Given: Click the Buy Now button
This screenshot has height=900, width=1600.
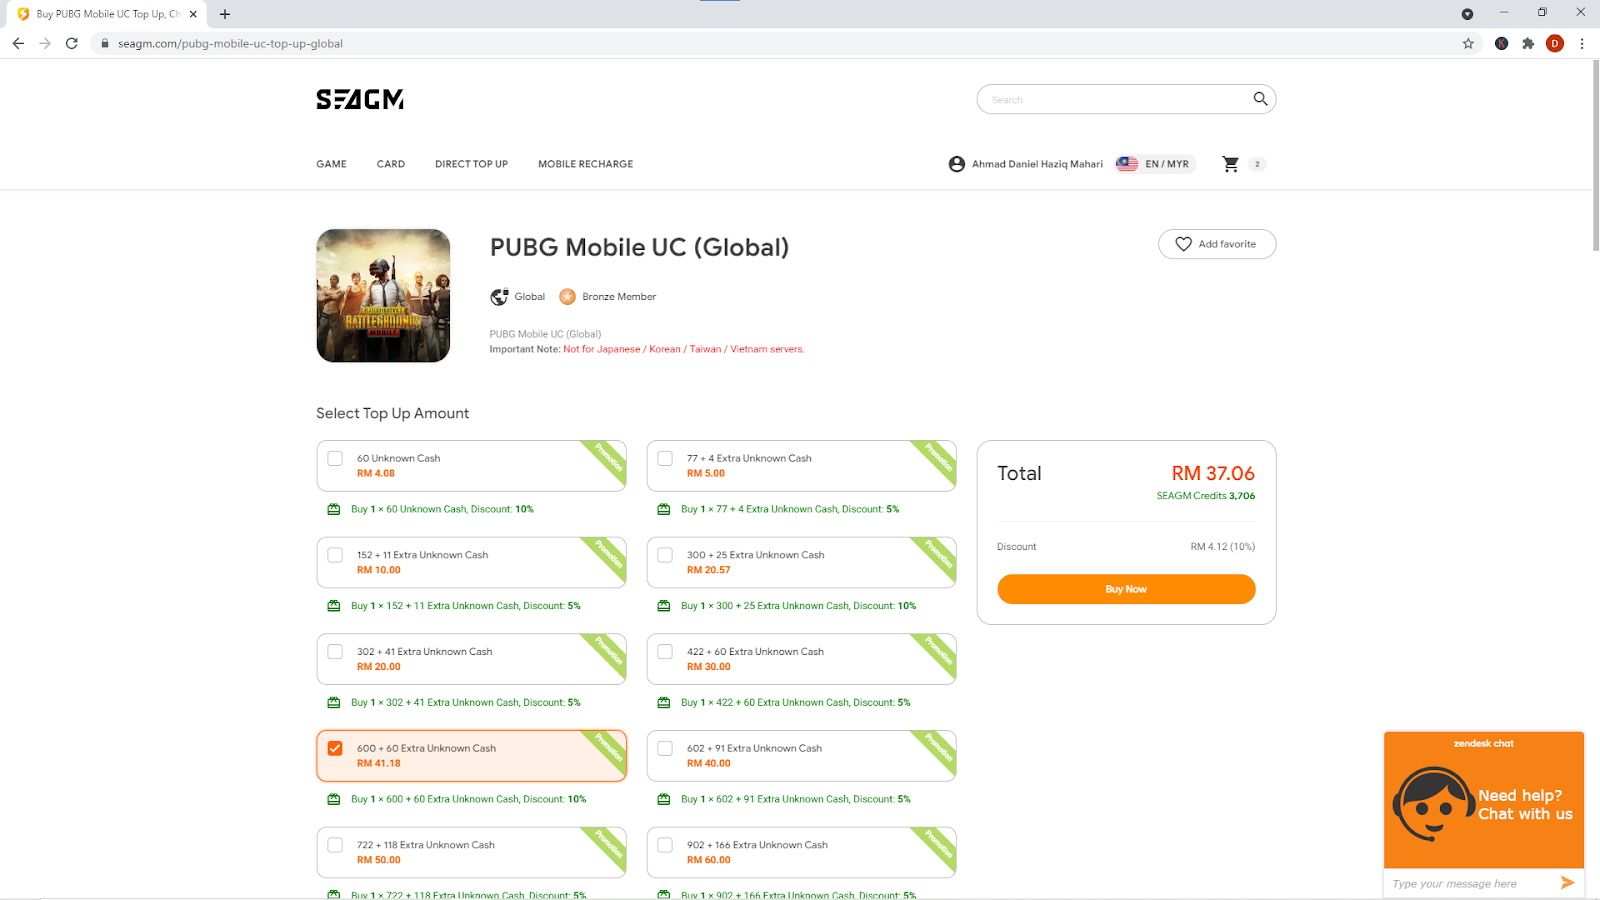Looking at the screenshot, I should point(1126,589).
